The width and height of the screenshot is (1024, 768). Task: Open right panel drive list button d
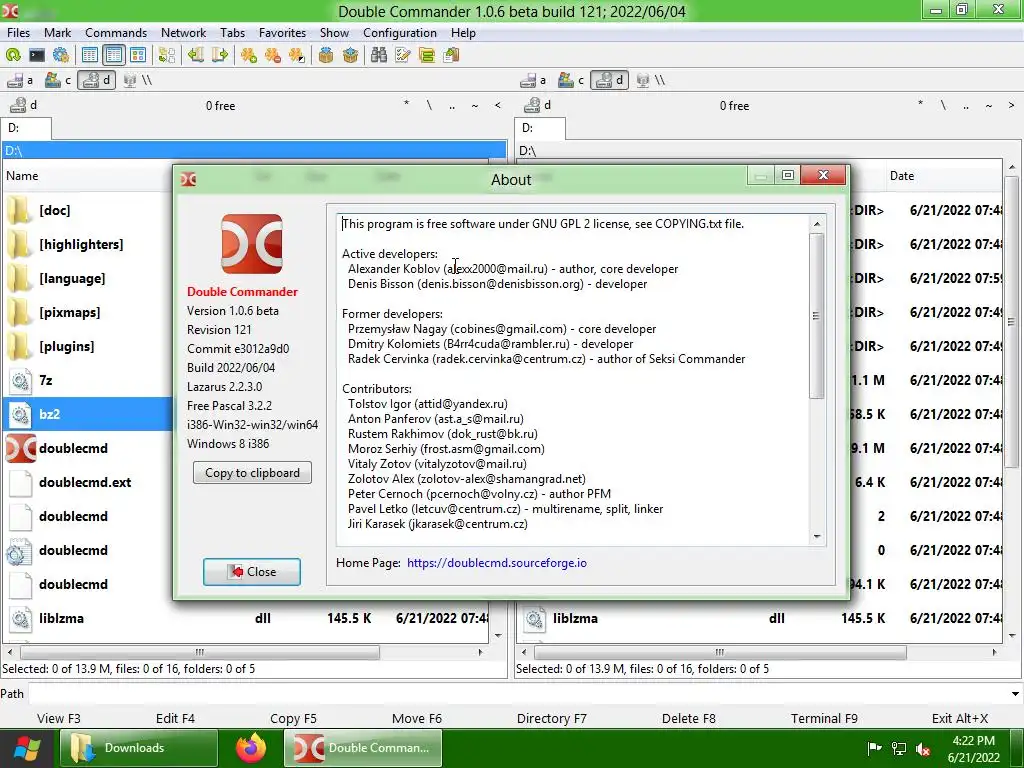[x=537, y=105]
